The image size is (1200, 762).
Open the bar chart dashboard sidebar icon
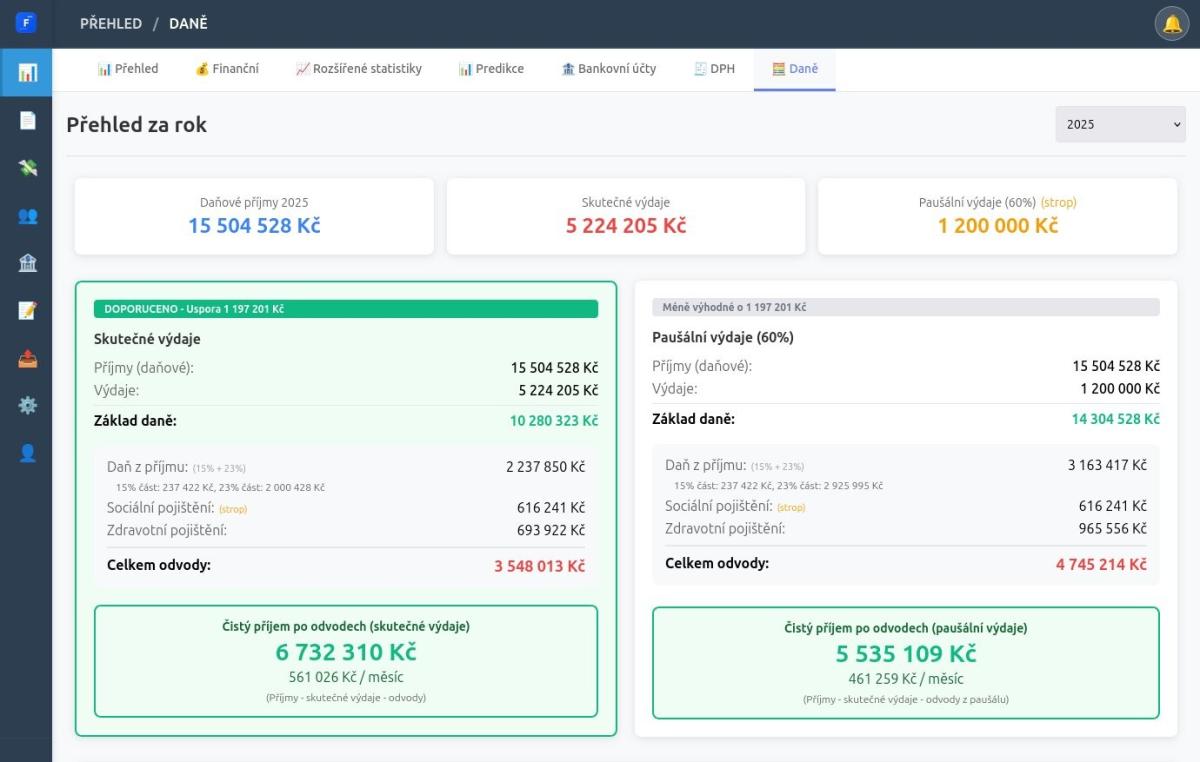point(27,73)
